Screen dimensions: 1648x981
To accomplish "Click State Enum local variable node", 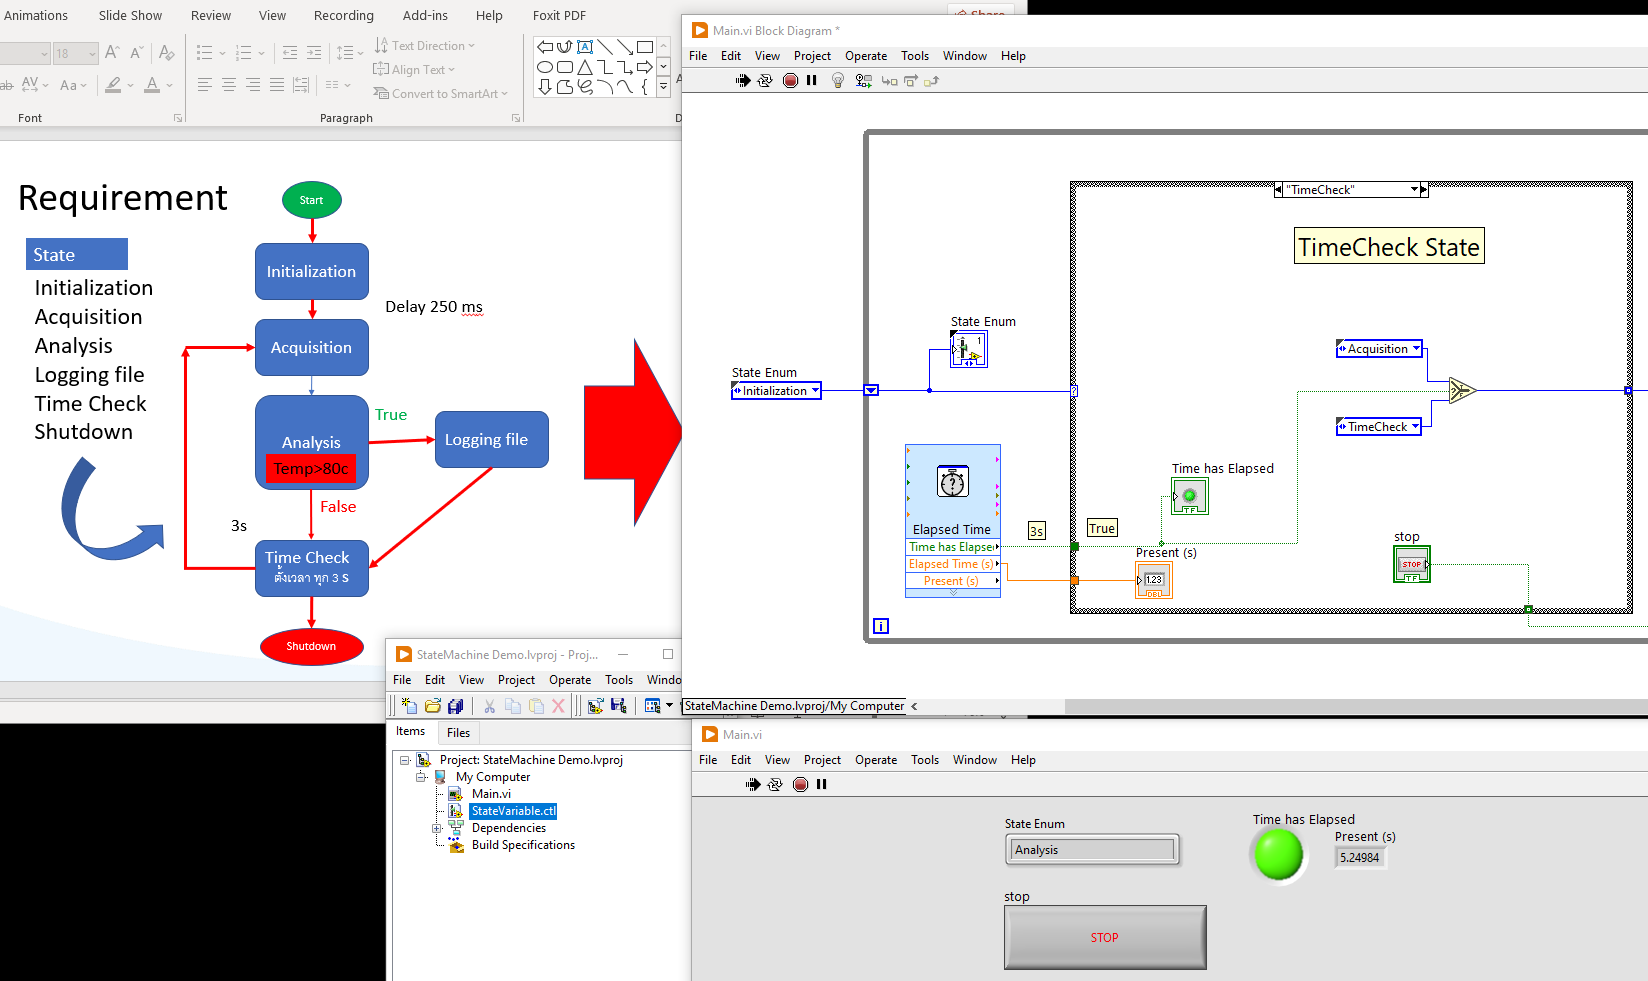I will [968, 349].
